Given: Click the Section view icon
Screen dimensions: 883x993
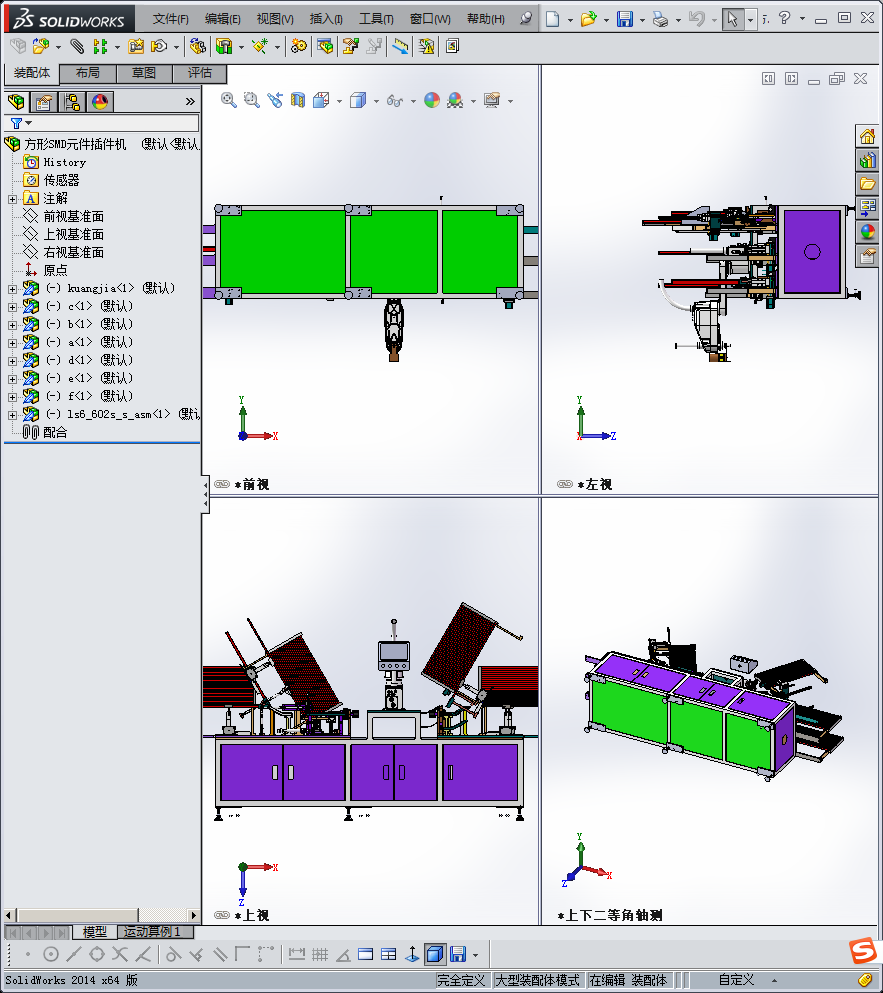Looking at the screenshot, I should (298, 100).
